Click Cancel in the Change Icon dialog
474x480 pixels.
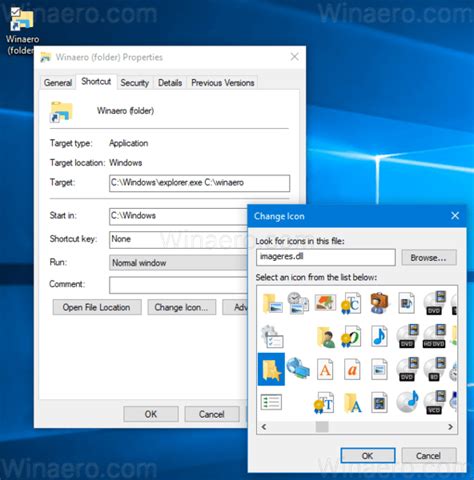(x=429, y=456)
